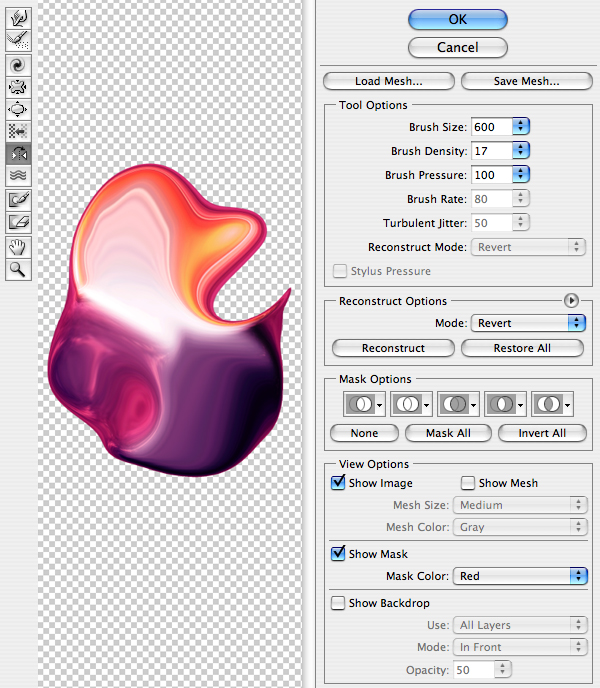Image resolution: width=600 pixels, height=688 pixels.
Task: Click the Brush Density value field
Action: pyautogui.click(x=492, y=151)
